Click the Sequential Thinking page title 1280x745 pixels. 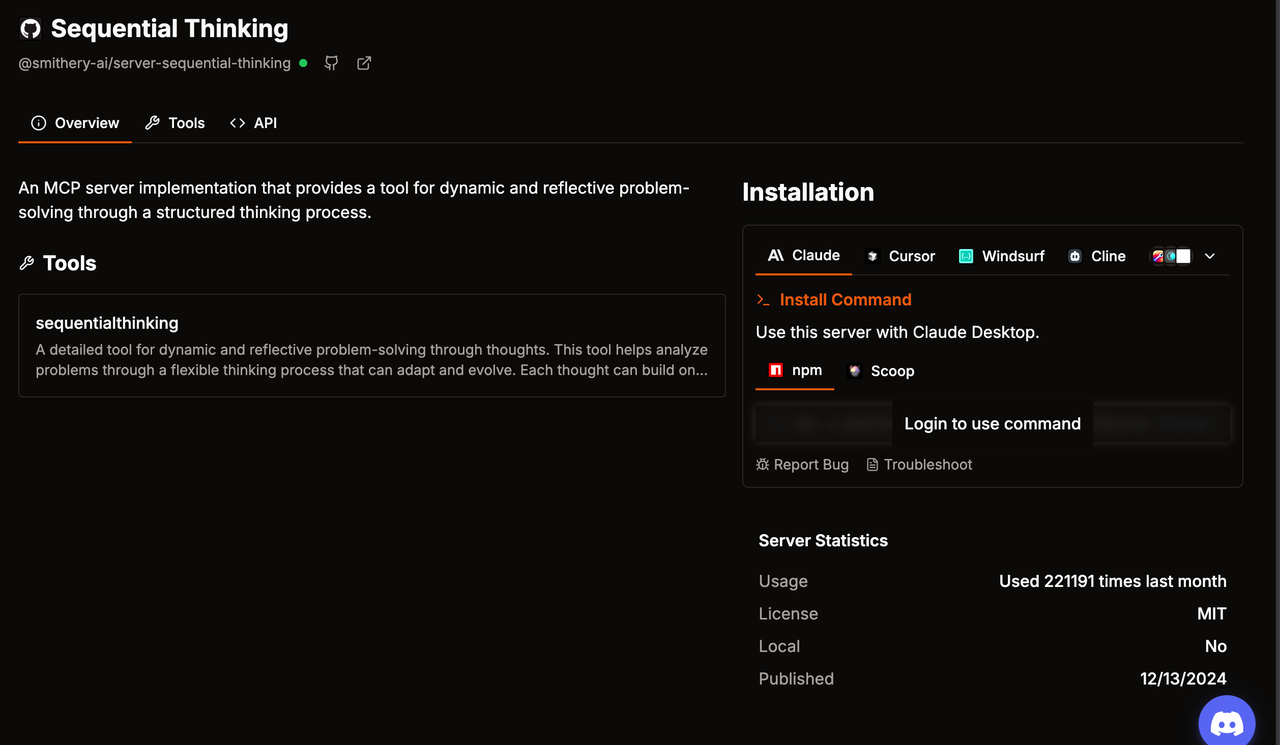[169, 29]
